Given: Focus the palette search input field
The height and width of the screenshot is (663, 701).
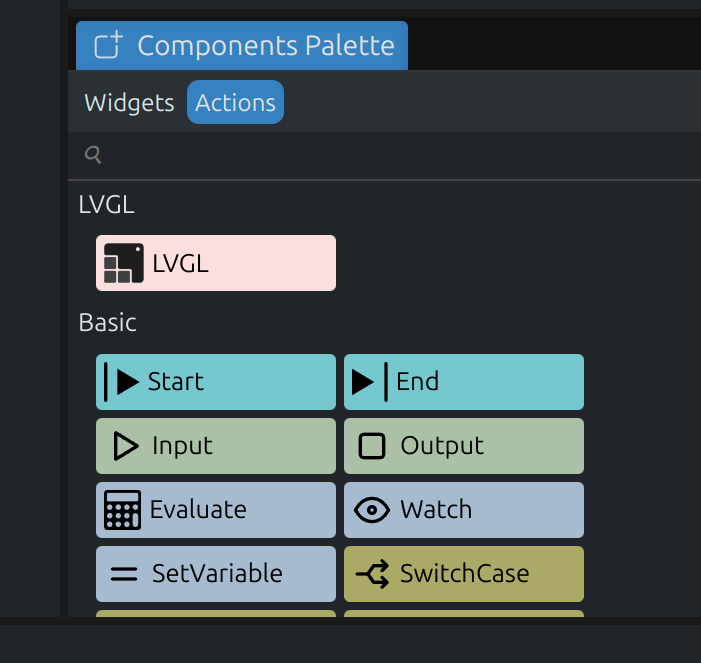Looking at the screenshot, I should point(390,154).
